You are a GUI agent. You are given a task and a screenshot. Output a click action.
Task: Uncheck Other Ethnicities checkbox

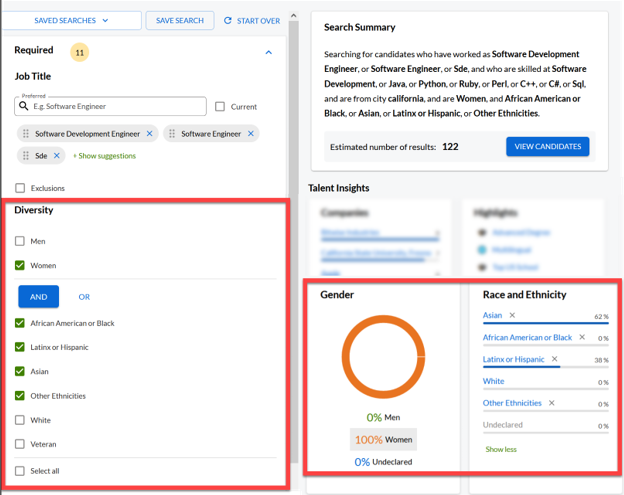(20, 396)
